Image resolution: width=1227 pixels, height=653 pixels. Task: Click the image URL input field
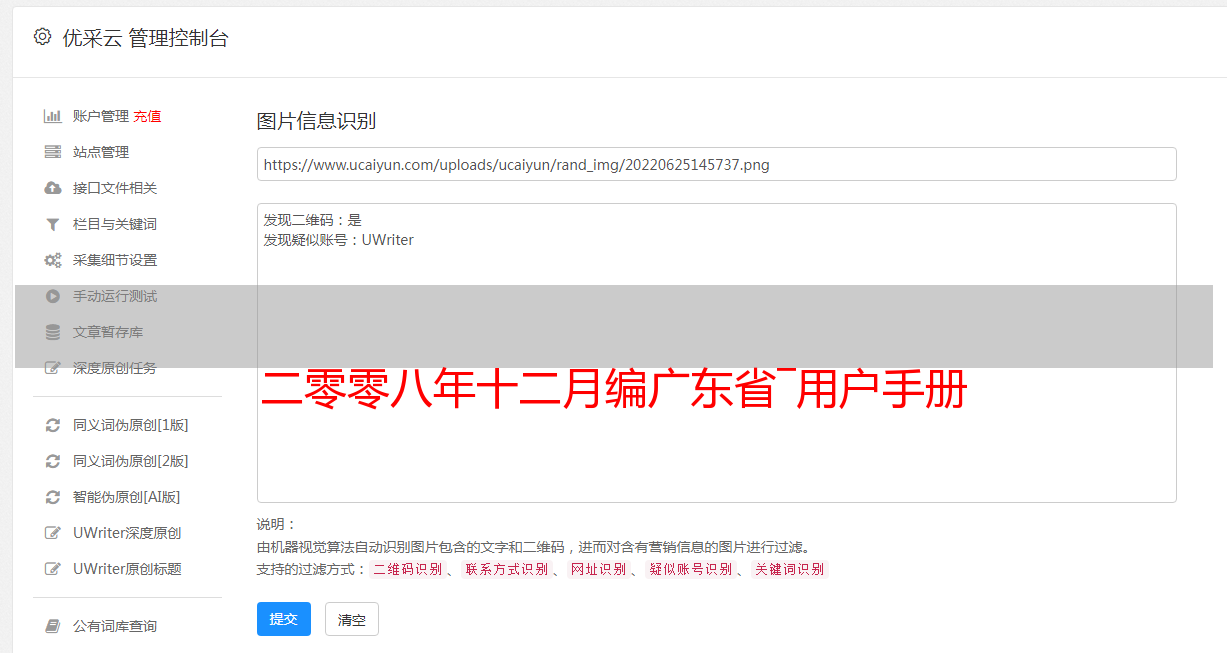[x=716, y=164]
